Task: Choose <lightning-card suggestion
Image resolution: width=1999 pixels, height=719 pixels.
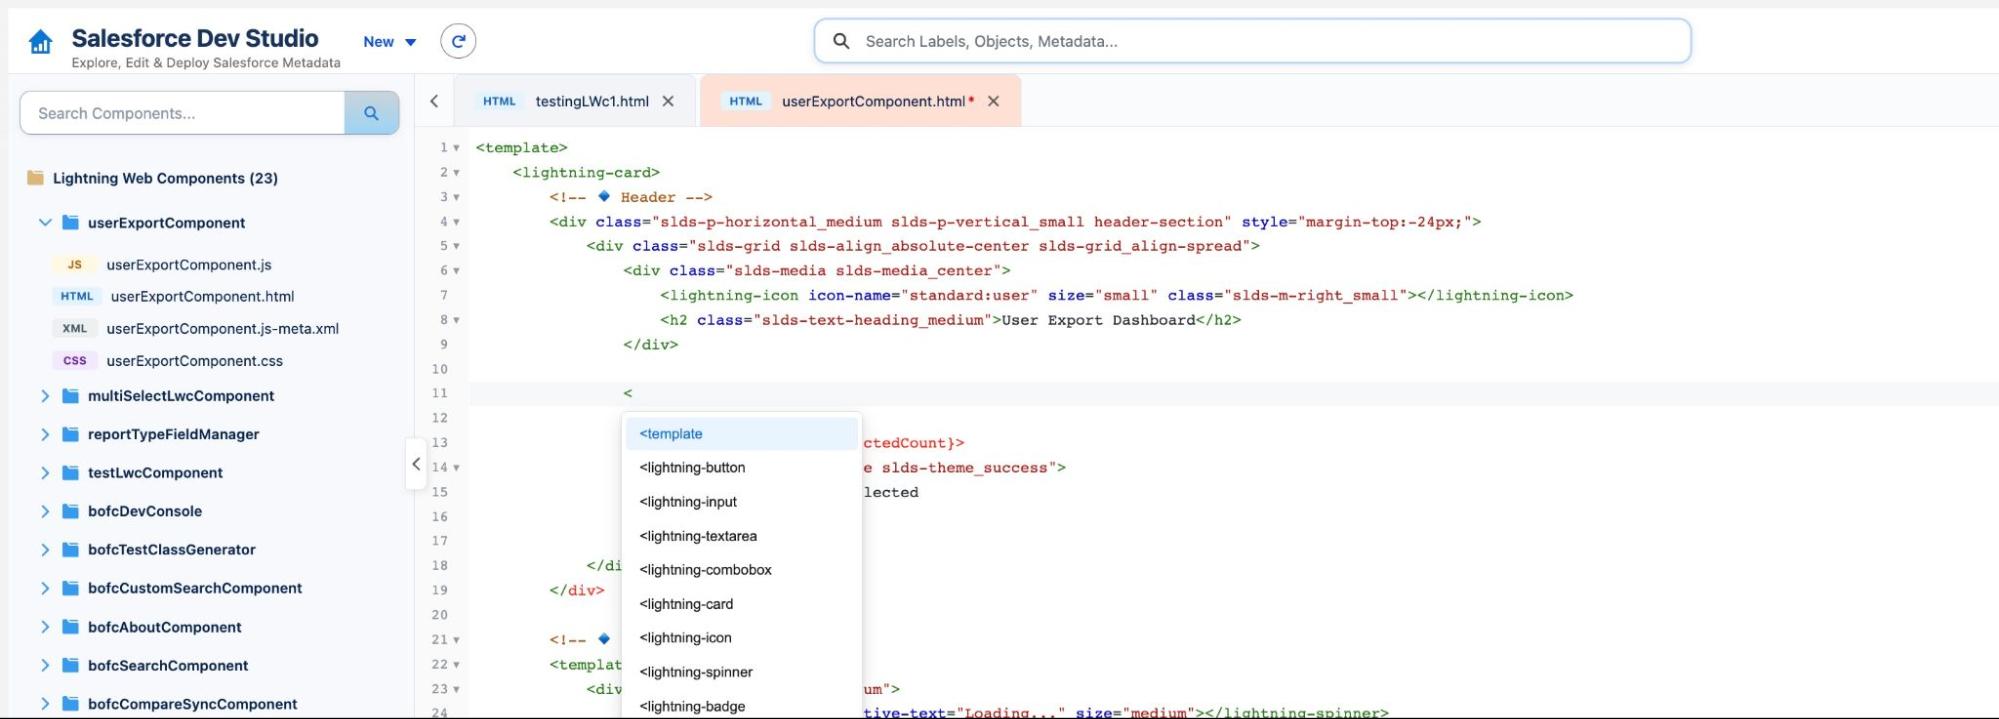Action: (741, 604)
